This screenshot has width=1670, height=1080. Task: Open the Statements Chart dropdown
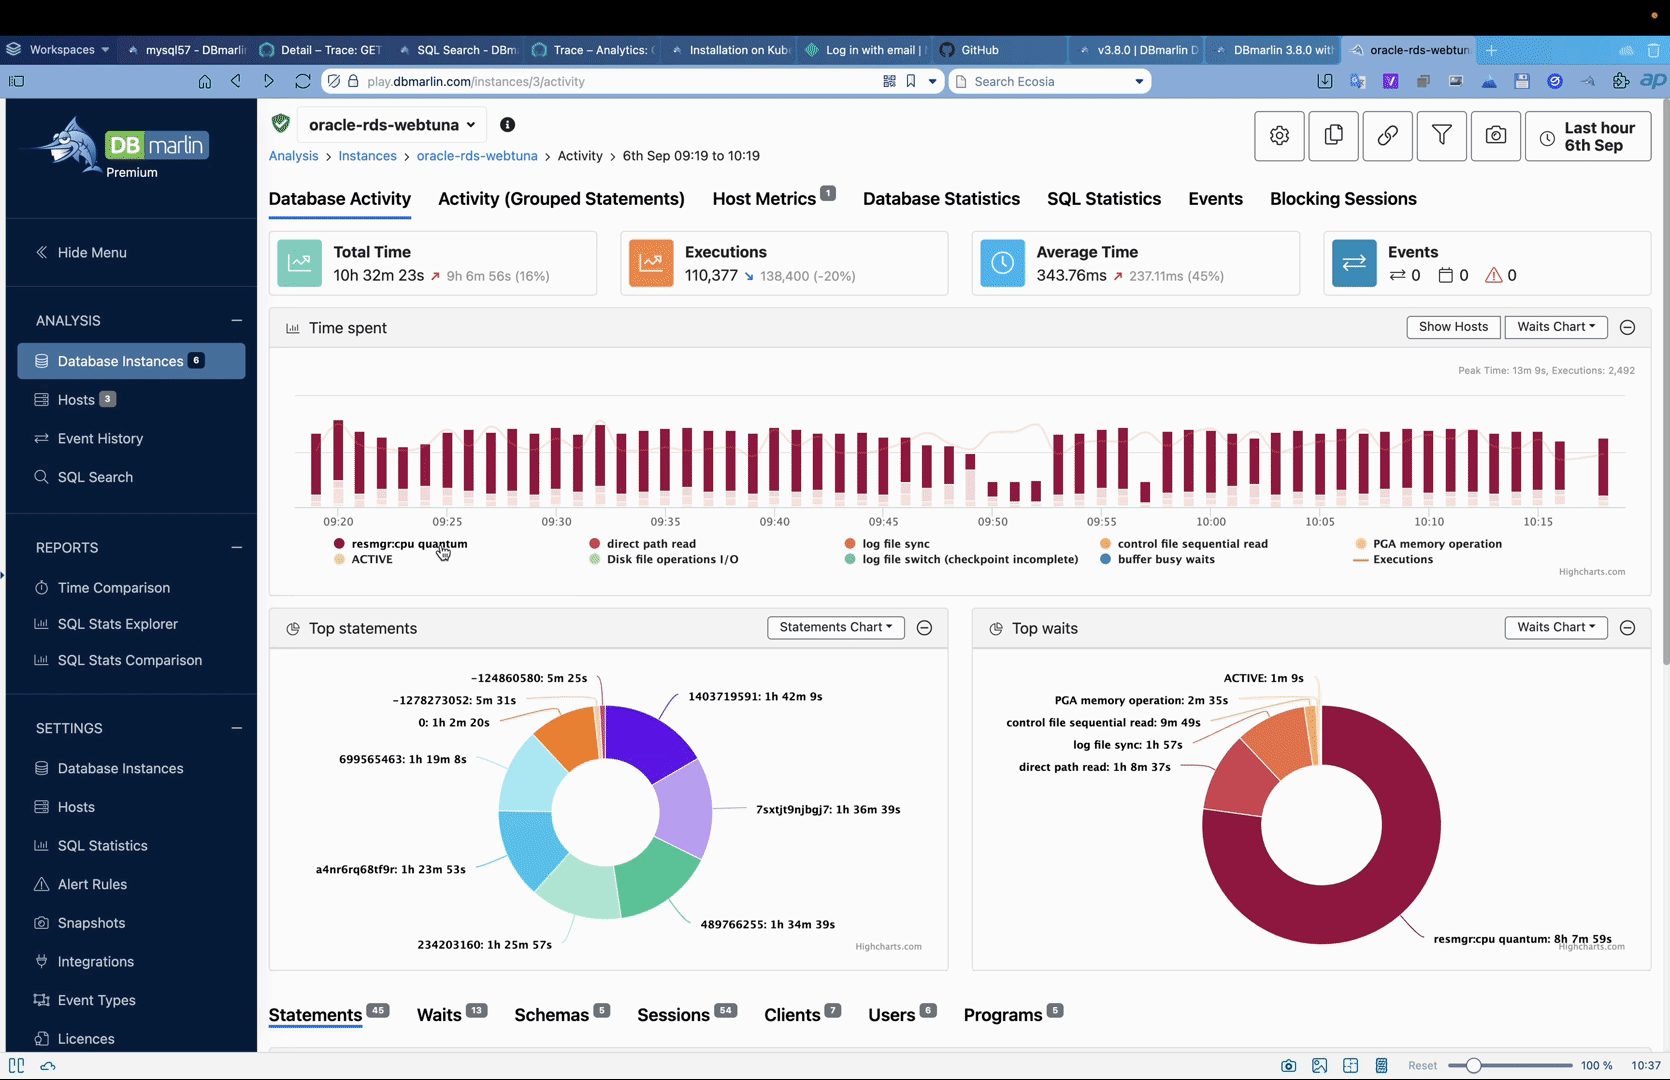[x=836, y=627]
